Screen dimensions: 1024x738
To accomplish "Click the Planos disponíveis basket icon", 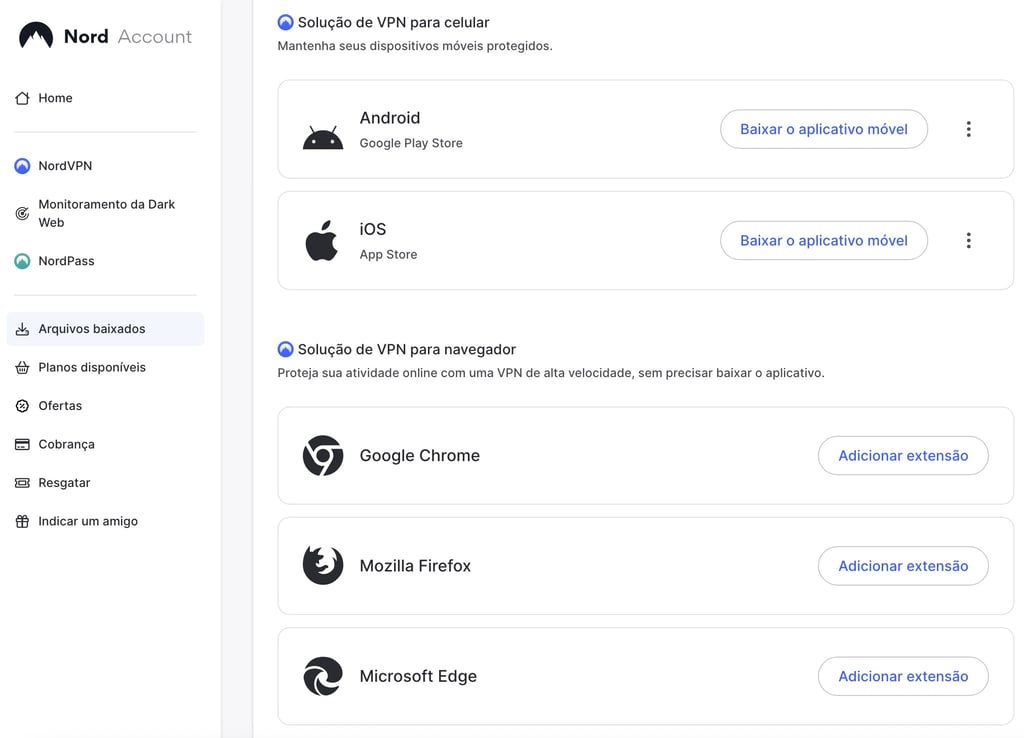I will pos(22,367).
